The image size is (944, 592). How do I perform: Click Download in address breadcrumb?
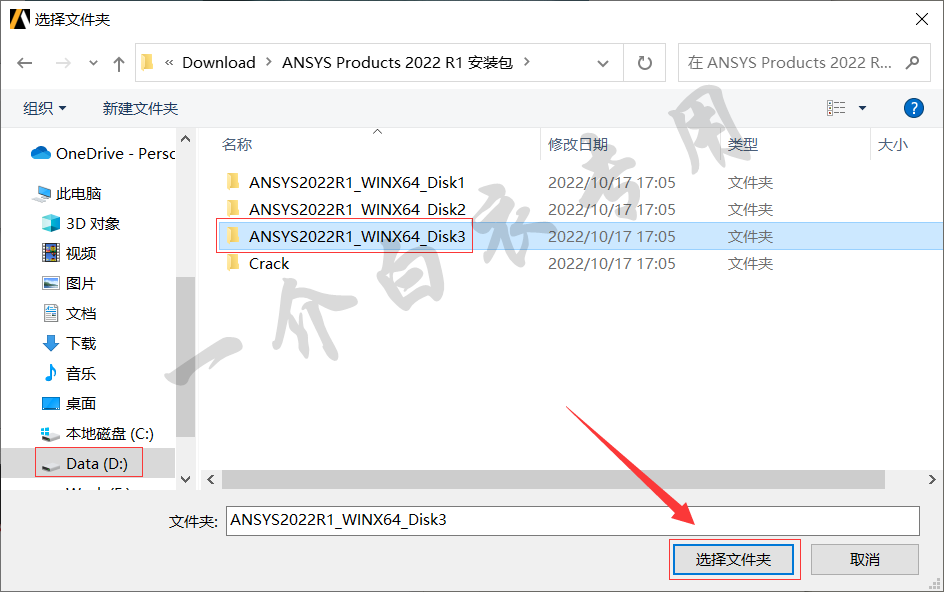click(x=219, y=63)
